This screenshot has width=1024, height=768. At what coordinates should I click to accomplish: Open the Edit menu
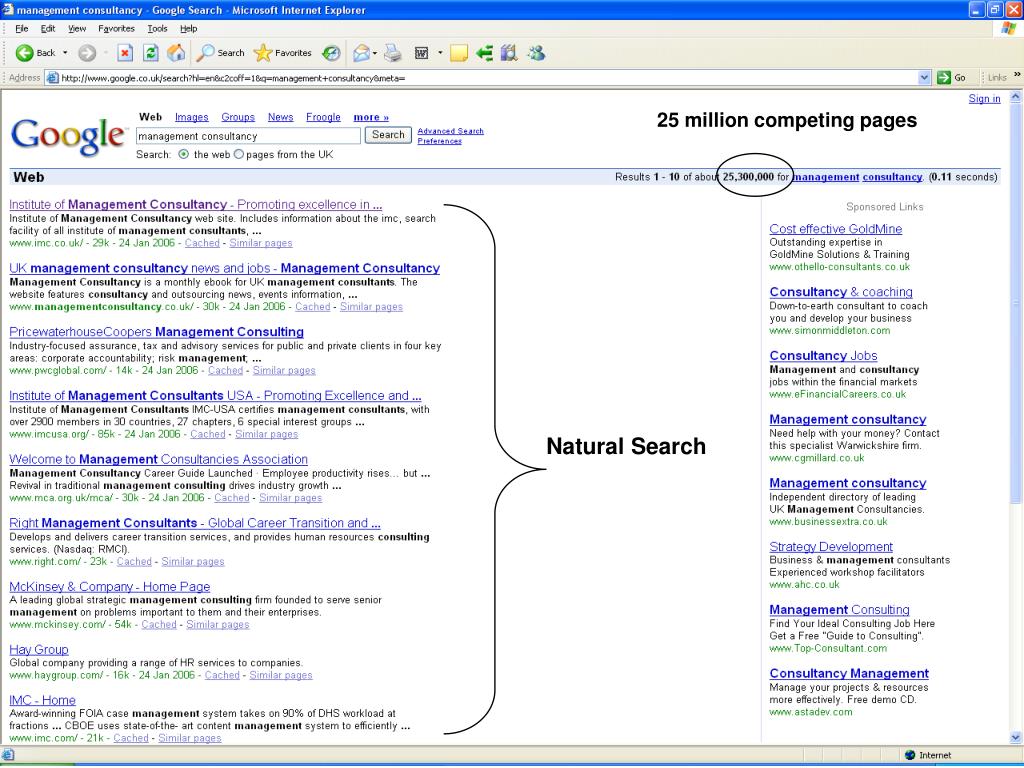click(x=48, y=29)
